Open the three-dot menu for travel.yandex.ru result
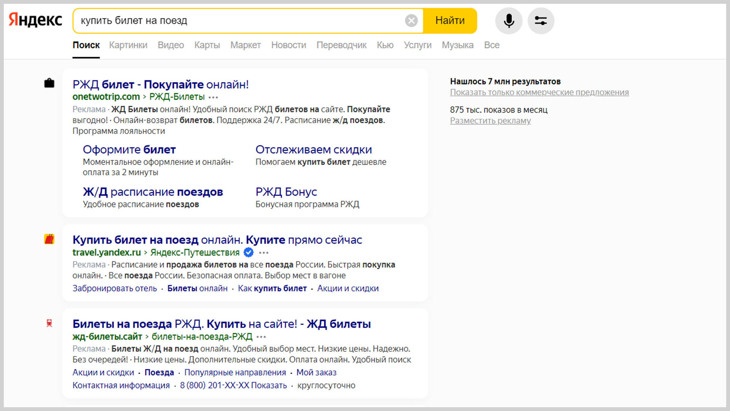Screen dimensions: 730x411 (x=264, y=253)
